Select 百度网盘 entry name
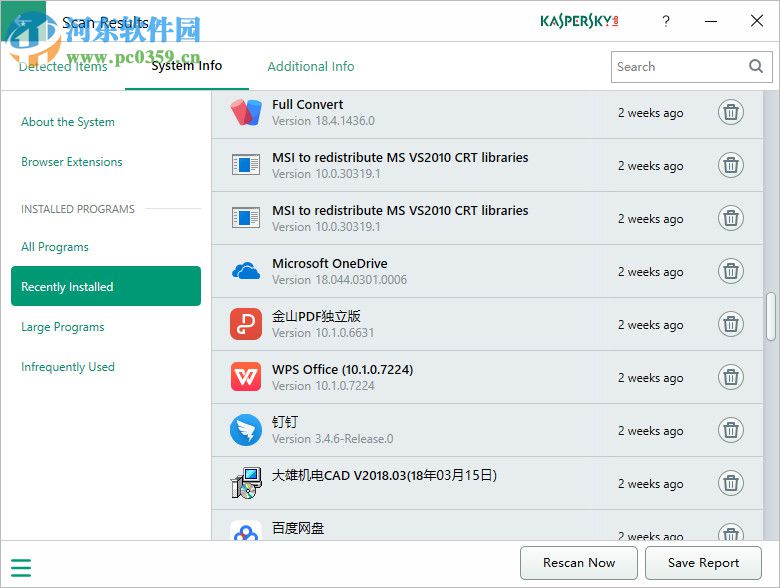 tap(298, 528)
